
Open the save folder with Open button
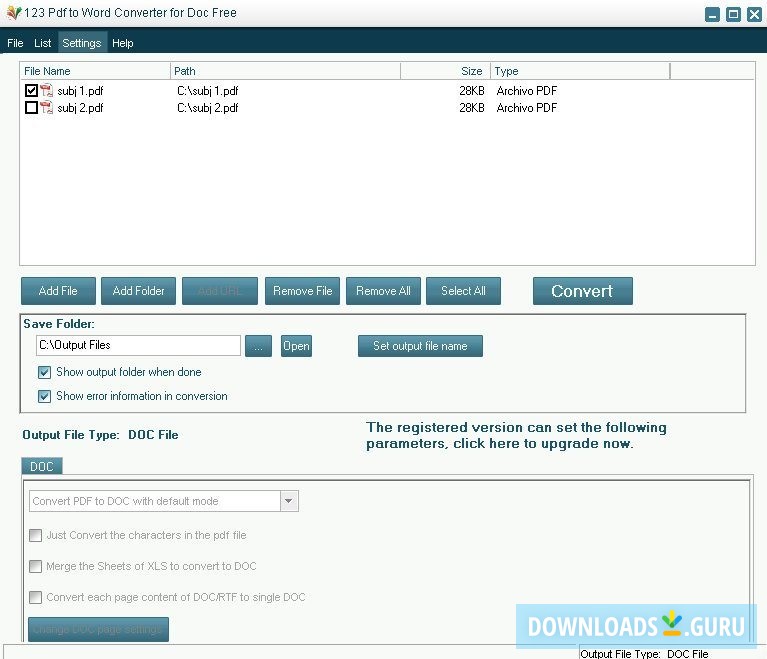tap(296, 346)
